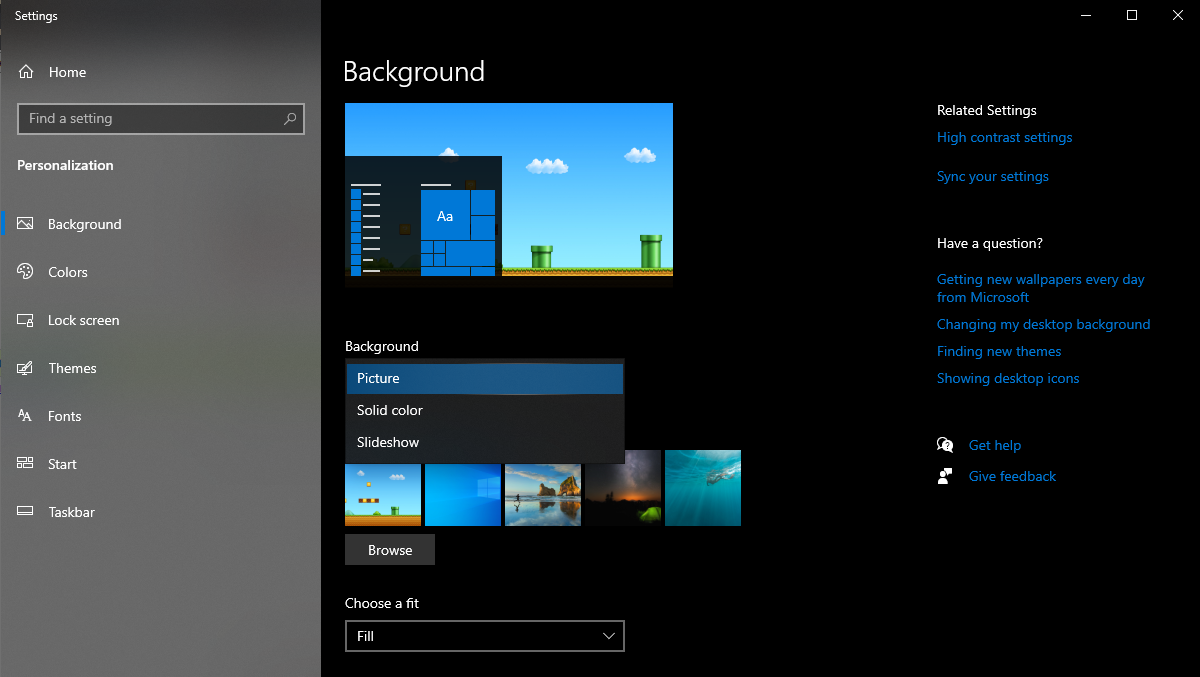Open the Colors palette icon
The height and width of the screenshot is (677, 1200).
point(26,272)
